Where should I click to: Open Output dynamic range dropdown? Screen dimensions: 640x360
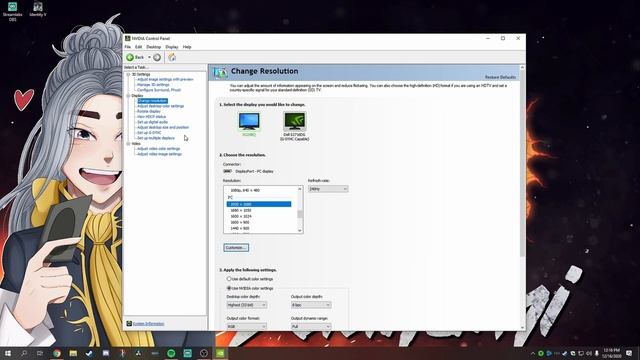[x=311, y=327]
